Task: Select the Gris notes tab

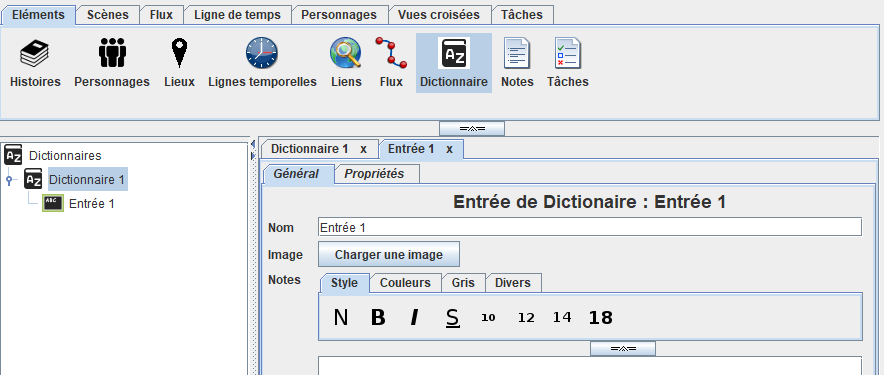Action: 463,283
